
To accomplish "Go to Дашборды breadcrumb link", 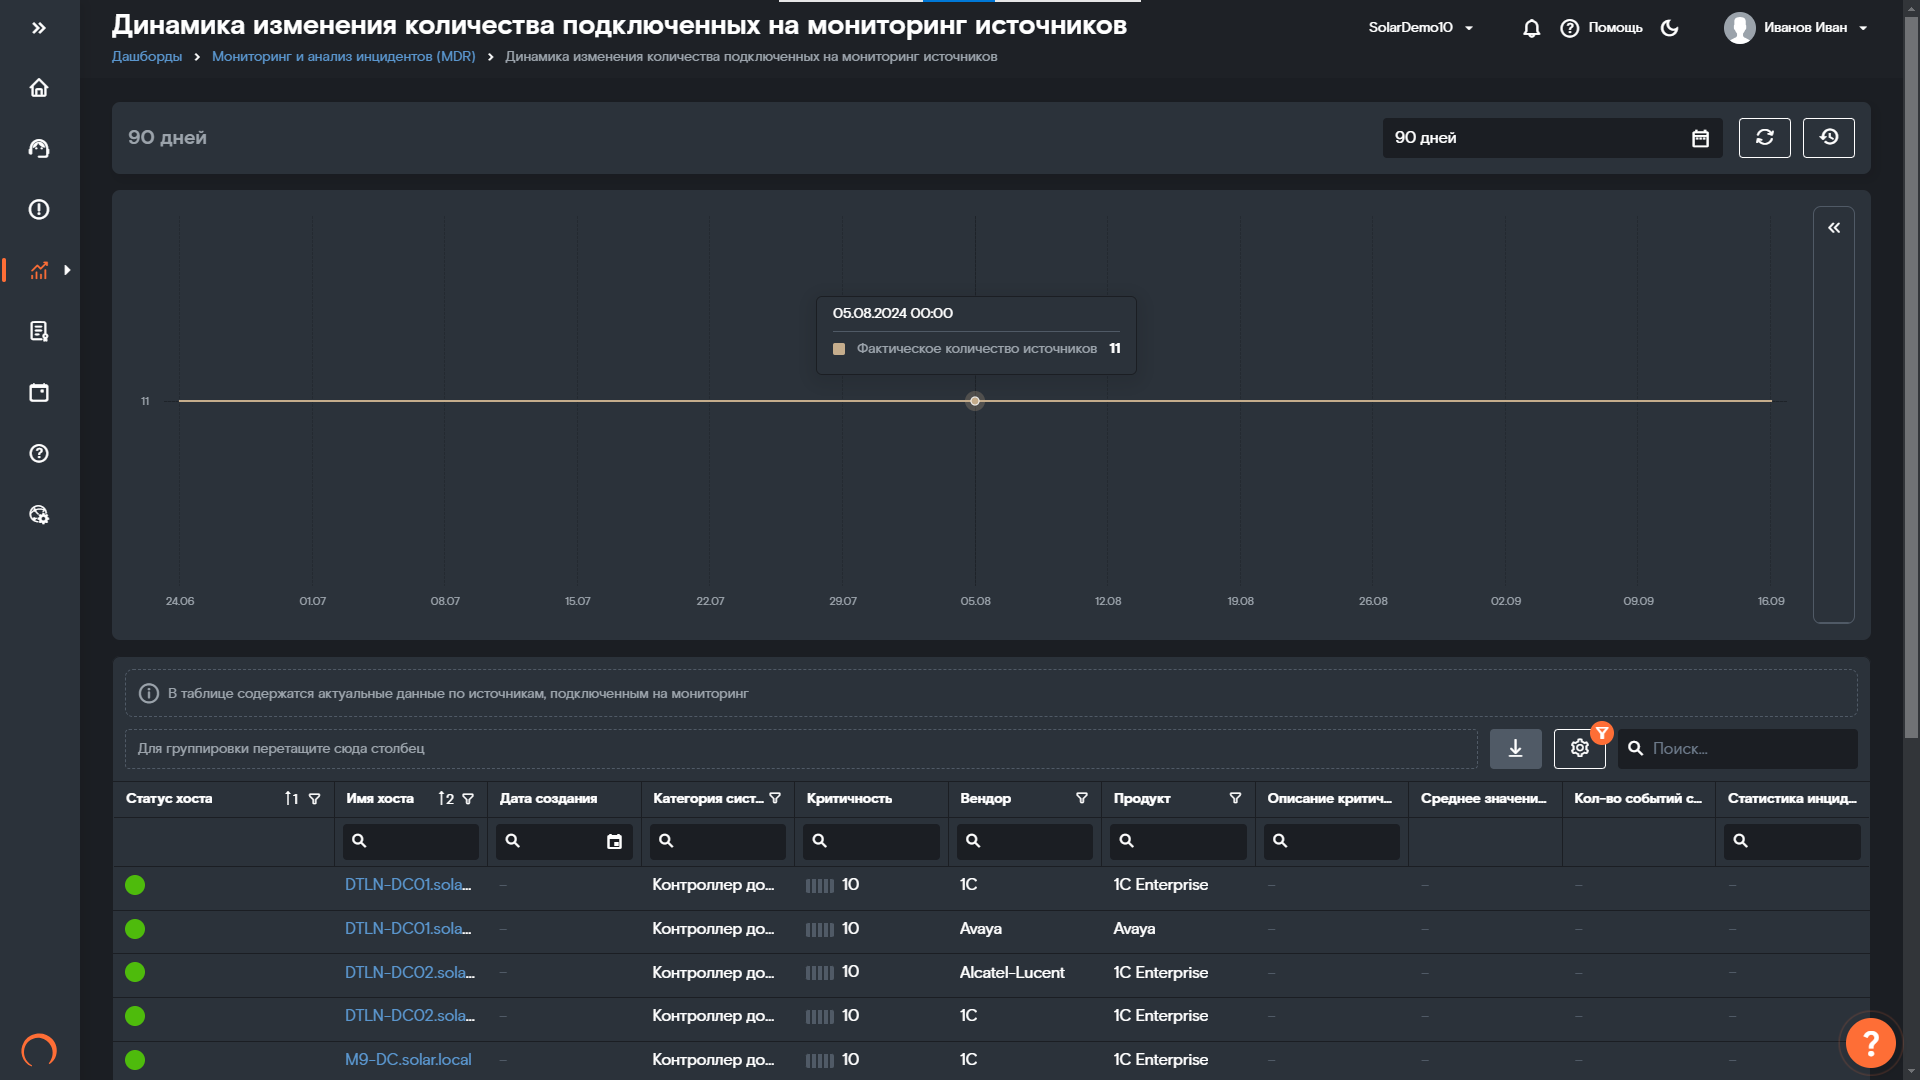I will click(147, 57).
